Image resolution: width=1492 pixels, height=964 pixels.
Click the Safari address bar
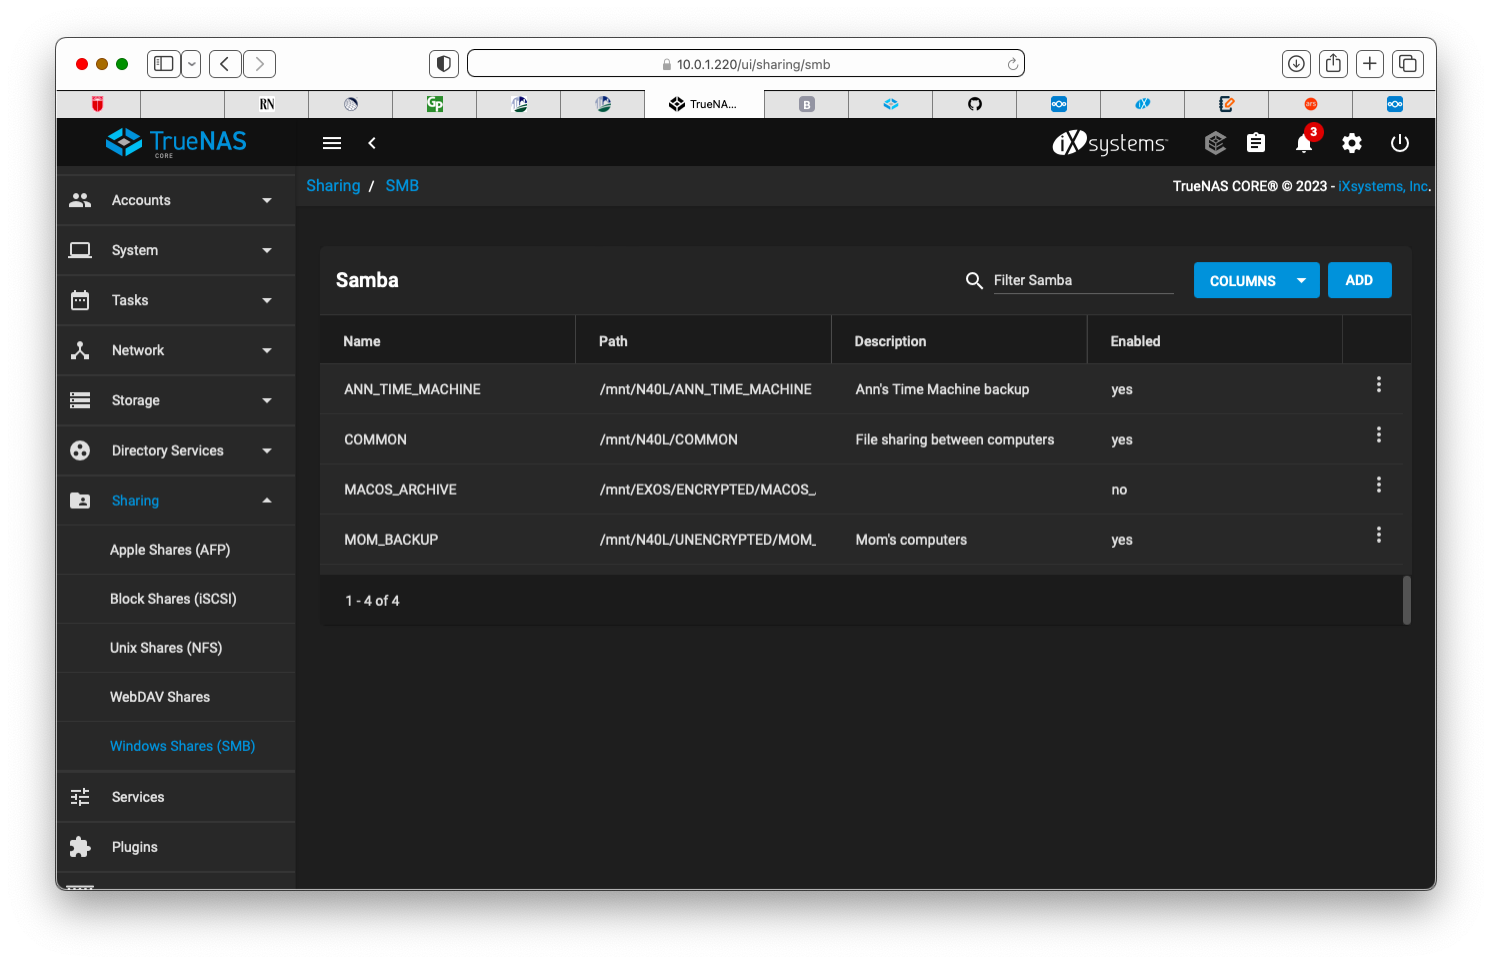click(746, 64)
